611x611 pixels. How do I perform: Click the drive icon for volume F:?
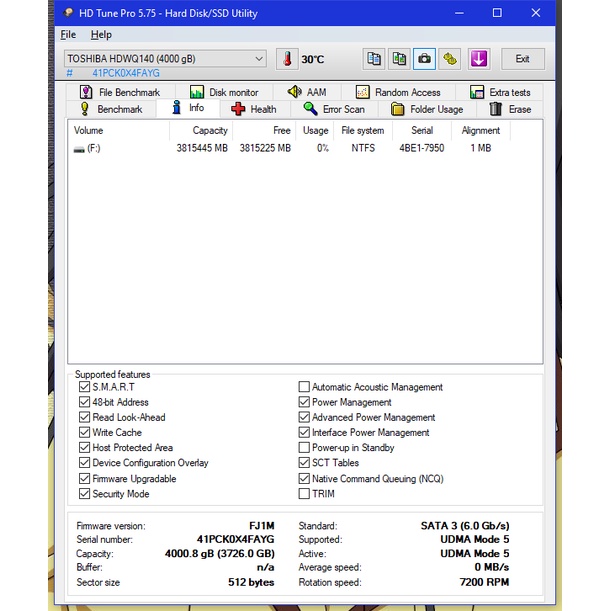(79, 149)
